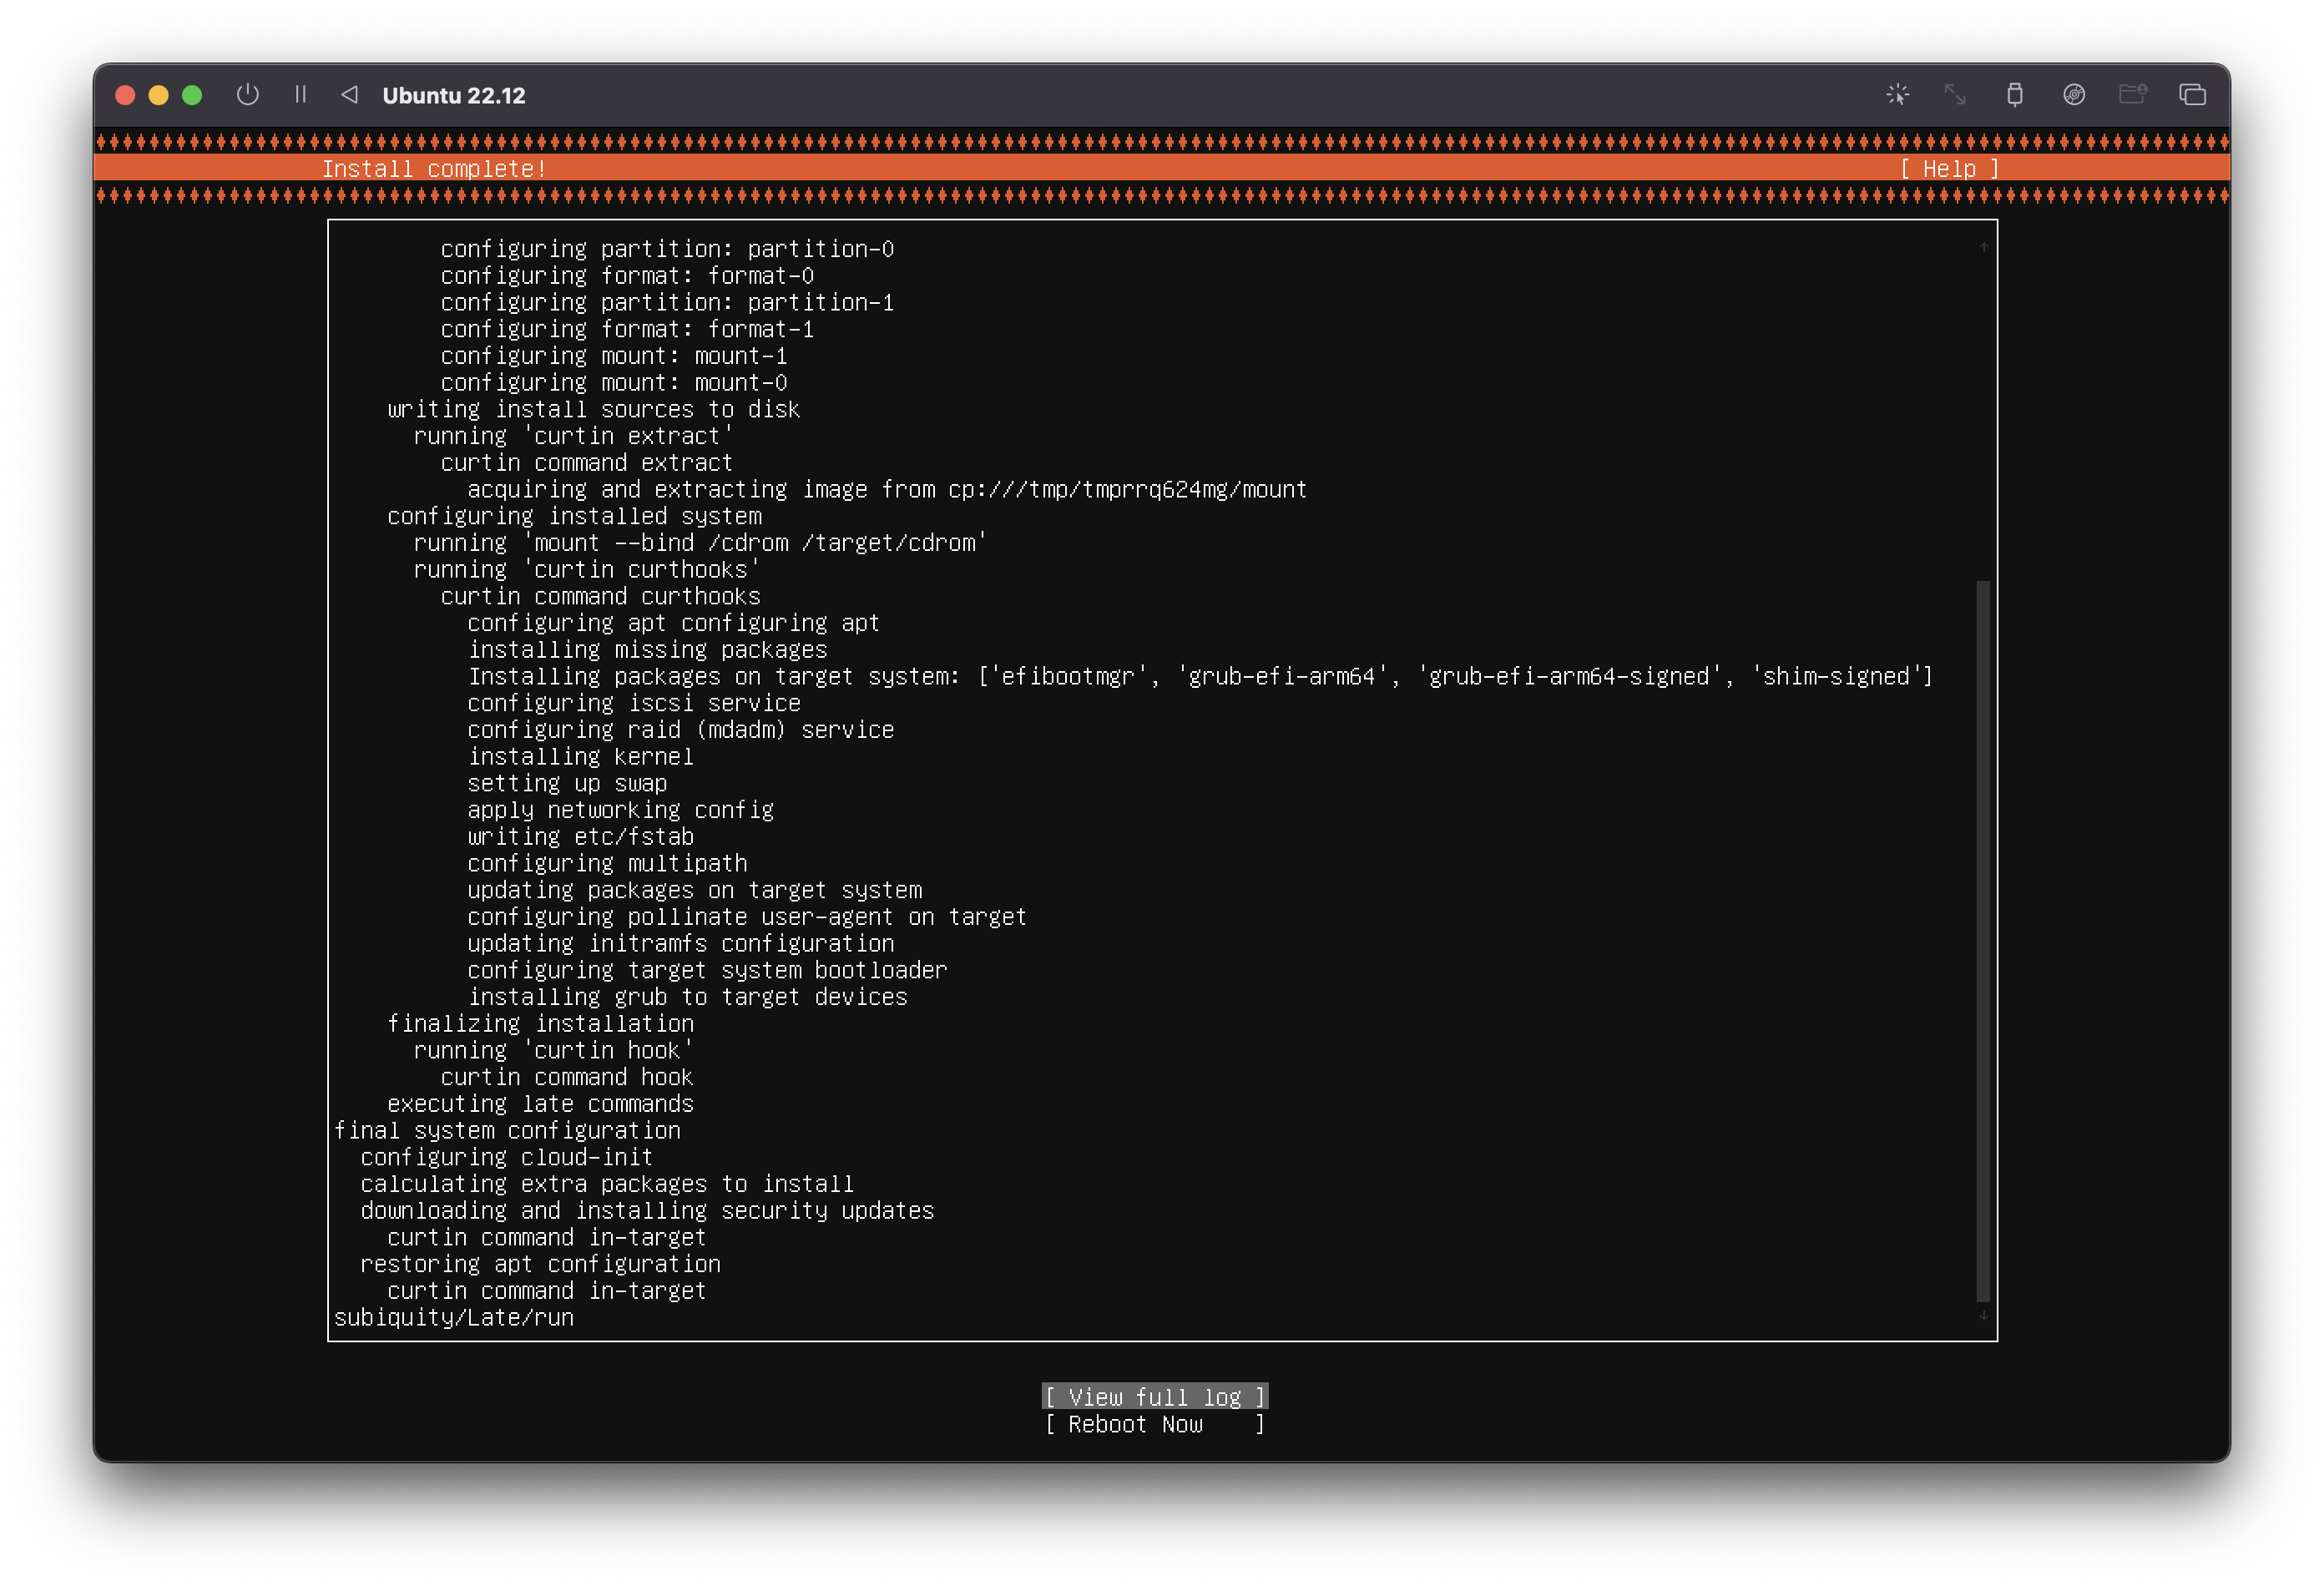Click the resize display arrows icon

pos(1954,95)
